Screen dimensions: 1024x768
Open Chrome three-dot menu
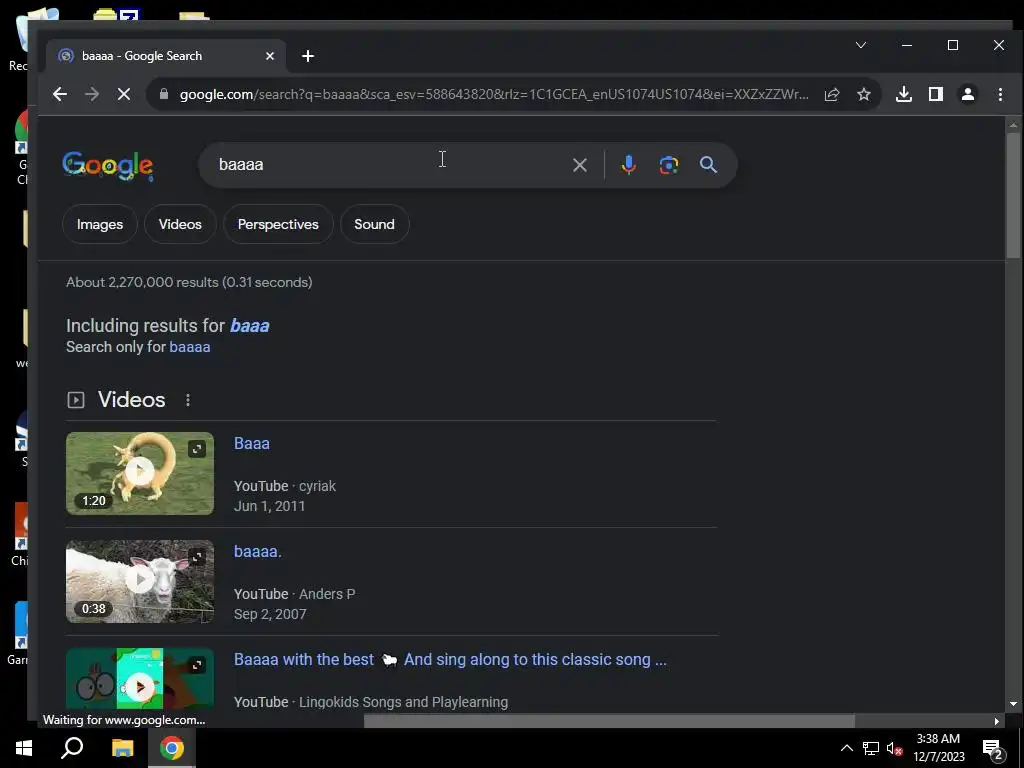click(x=1000, y=95)
